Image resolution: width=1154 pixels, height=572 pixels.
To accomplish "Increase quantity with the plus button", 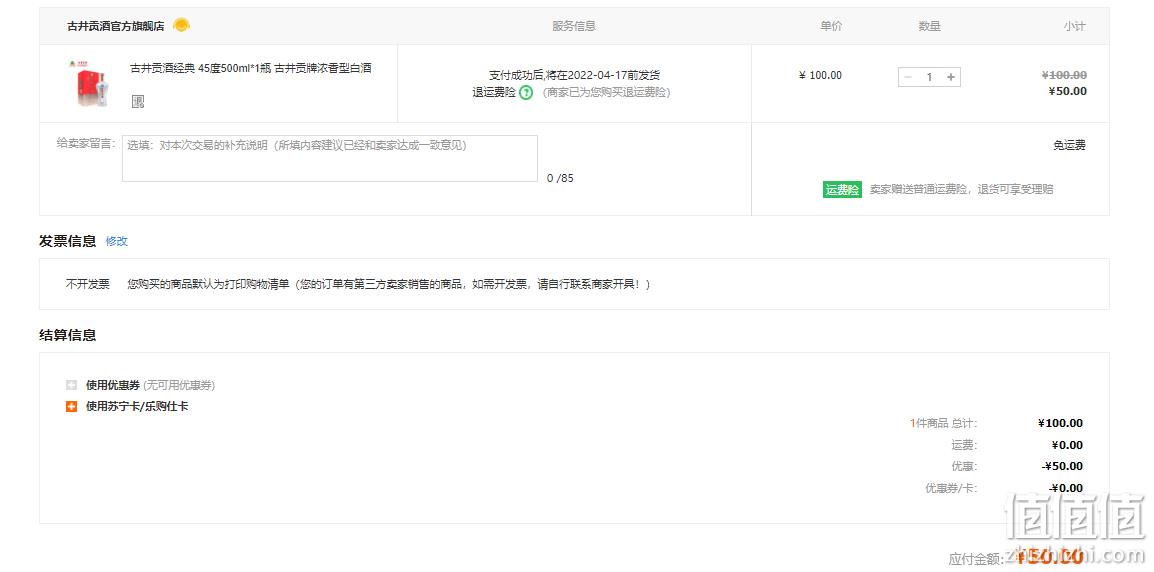I will coord(951,77).
